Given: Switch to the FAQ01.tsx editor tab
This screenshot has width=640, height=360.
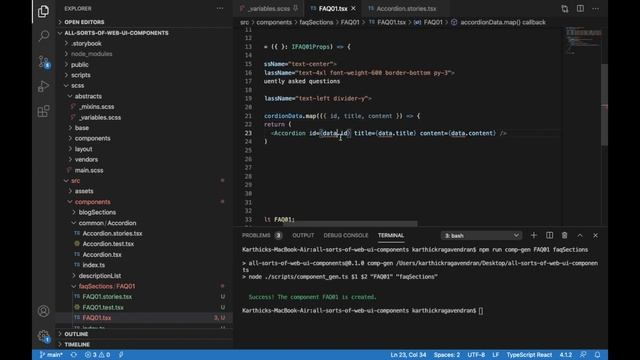Looking at the screenshot, I should pyautogui.click(x=333, y=9).
